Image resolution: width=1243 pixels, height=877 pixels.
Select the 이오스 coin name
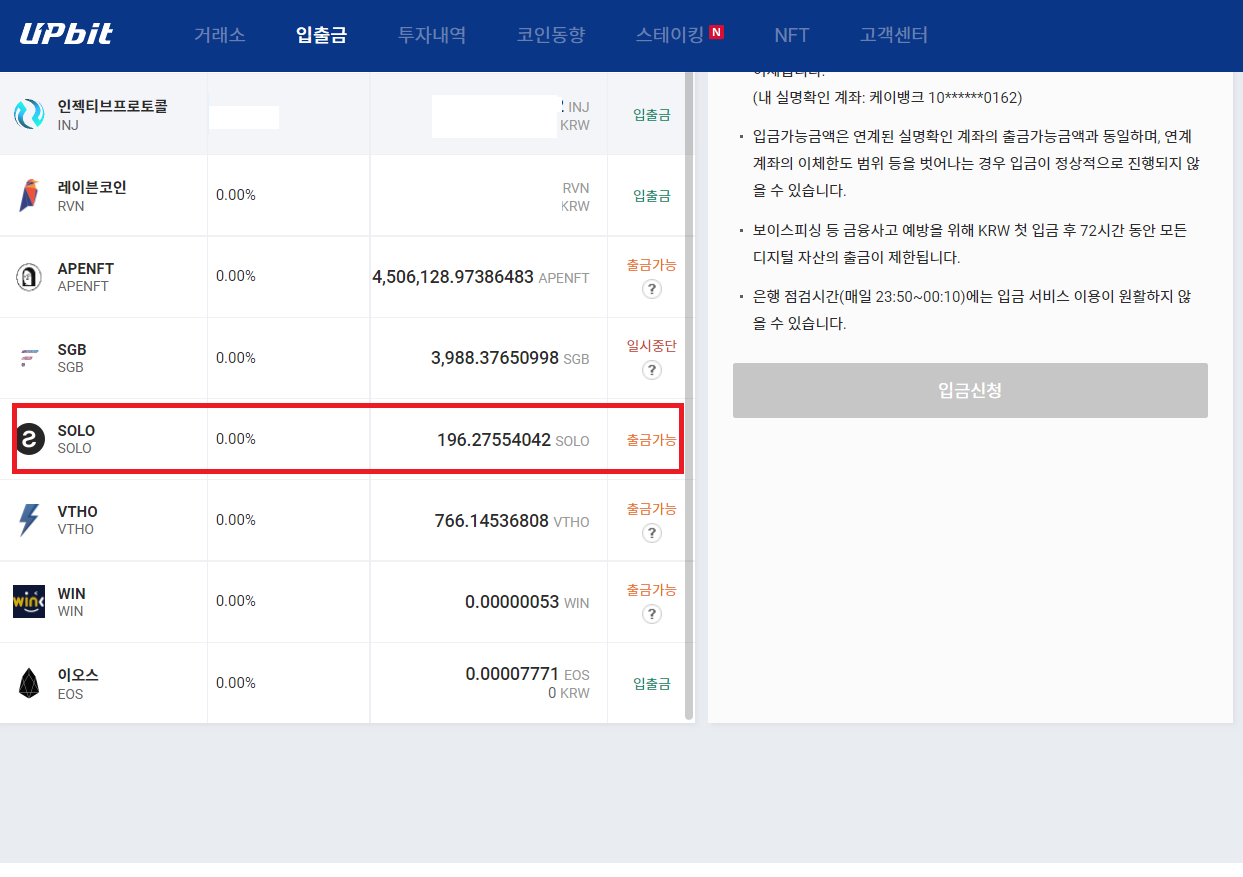[x=78, y=675]
